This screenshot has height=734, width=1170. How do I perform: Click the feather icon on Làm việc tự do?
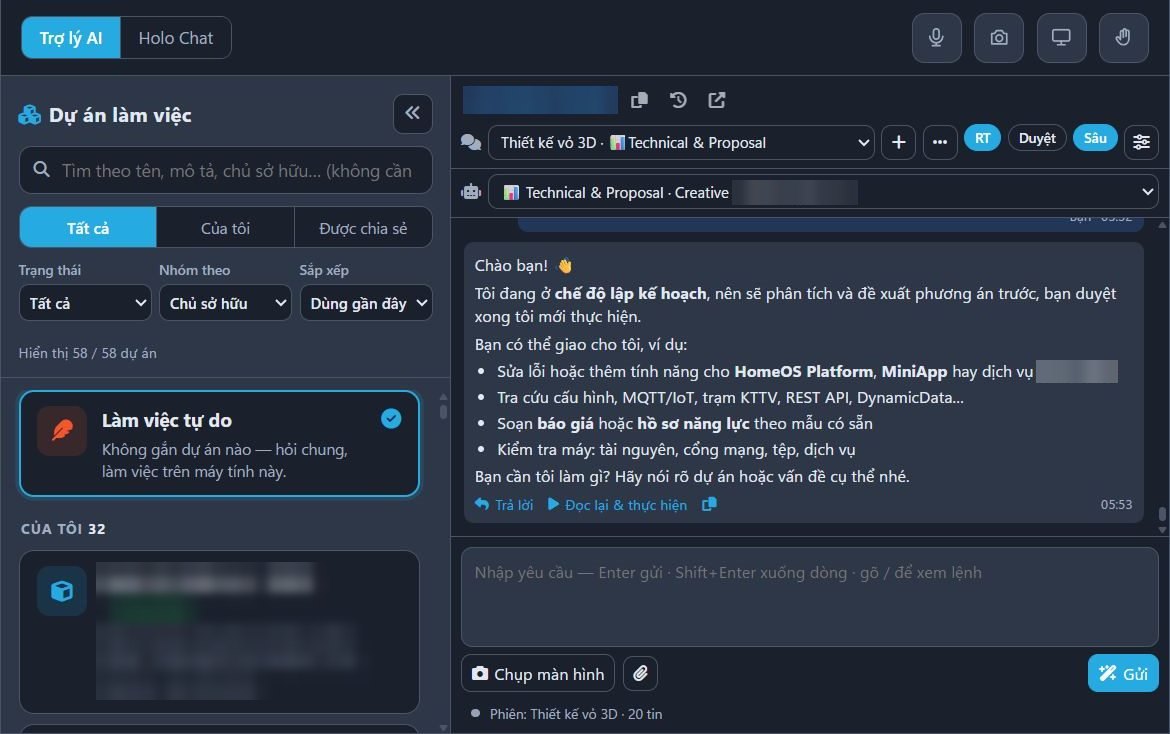(62, 430)
